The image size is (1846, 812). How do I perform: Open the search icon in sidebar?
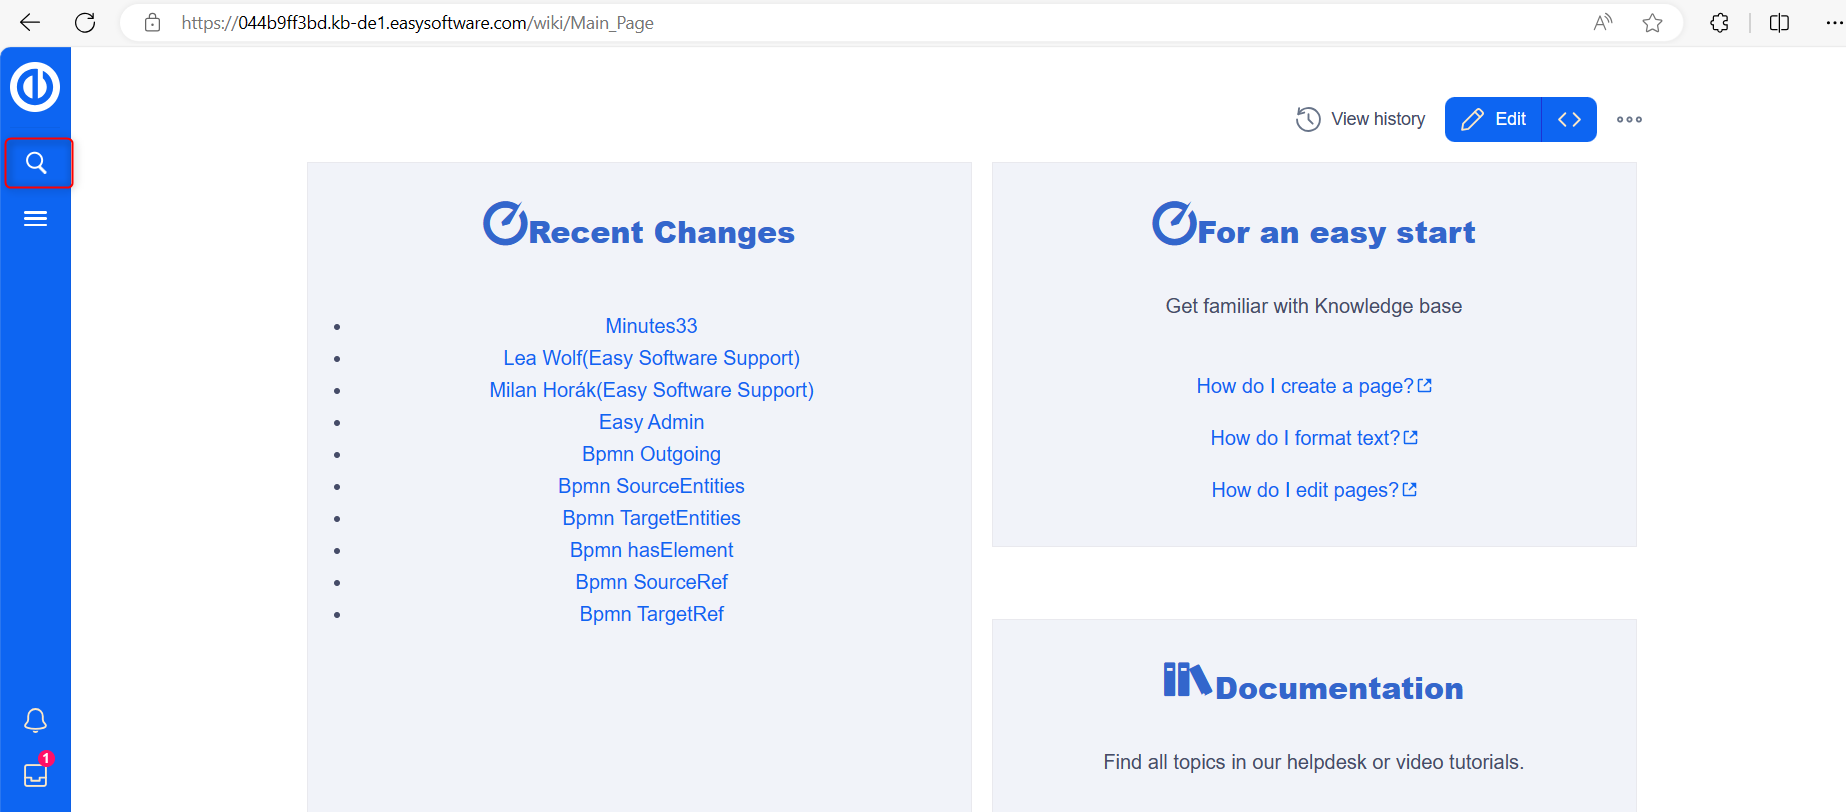point(36,163)
